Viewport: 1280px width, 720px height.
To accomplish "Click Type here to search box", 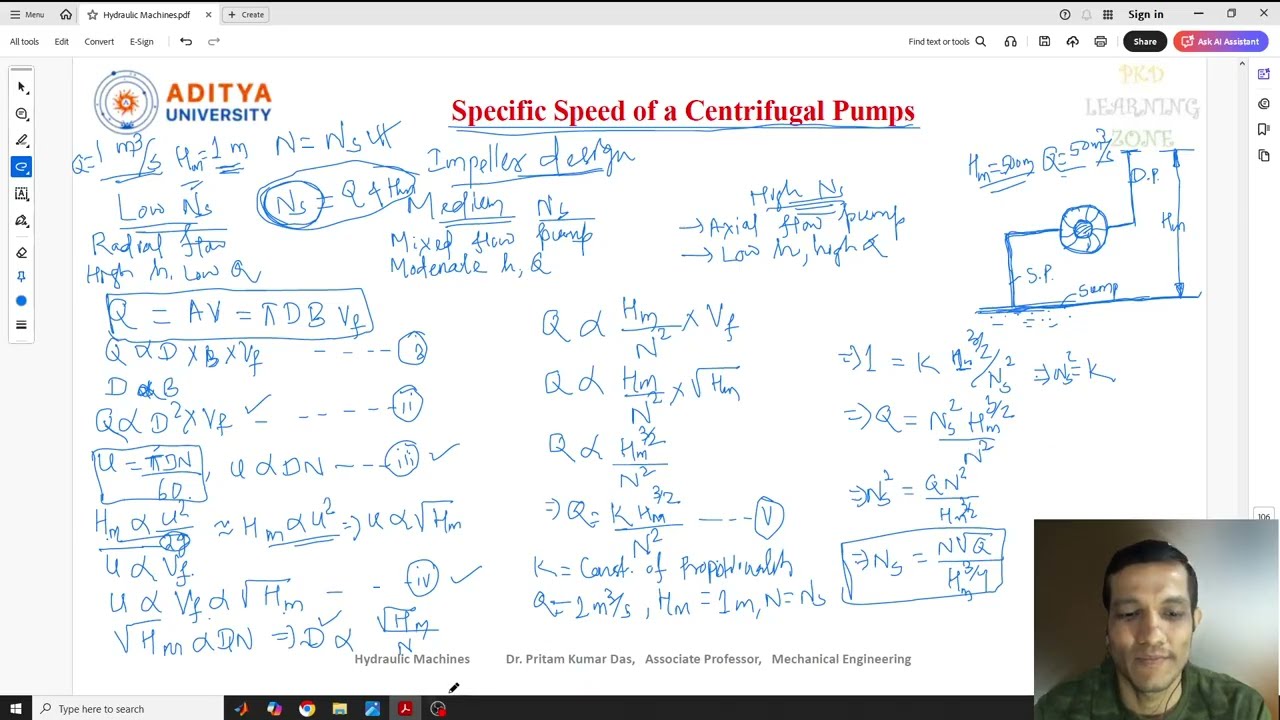I will pos(128,709).
